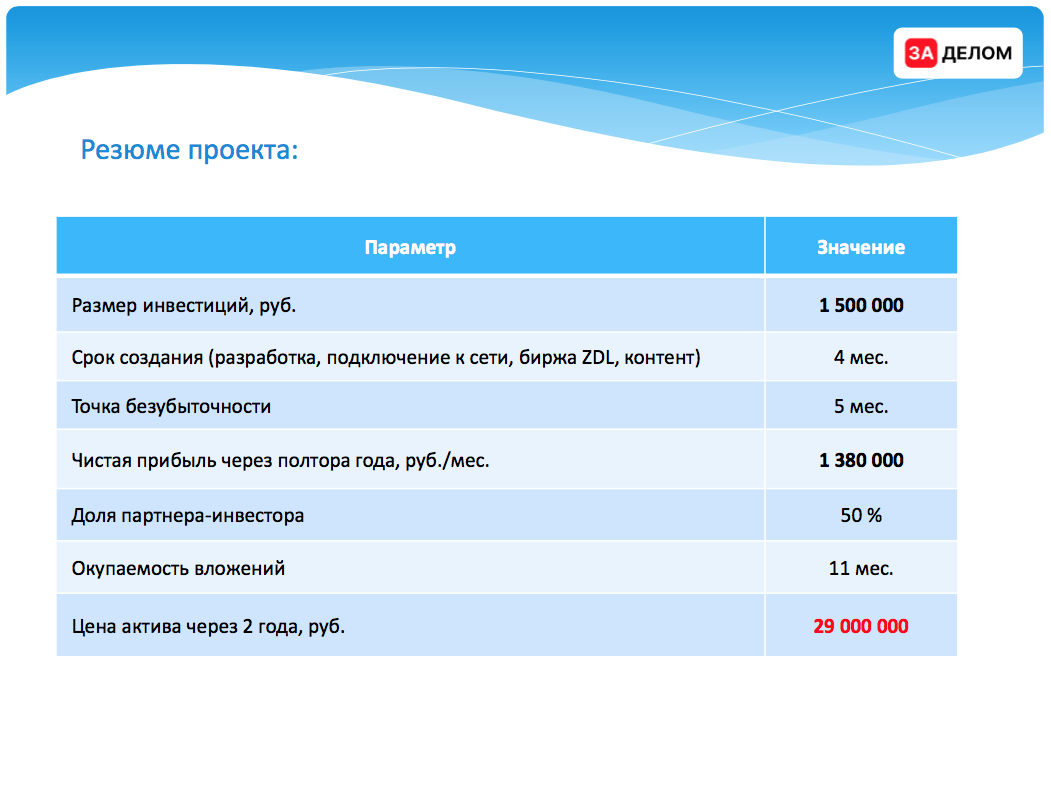Select the 'Резюме проекта:' heading
Screen dimensions: 1051x796
pos(190,149)
